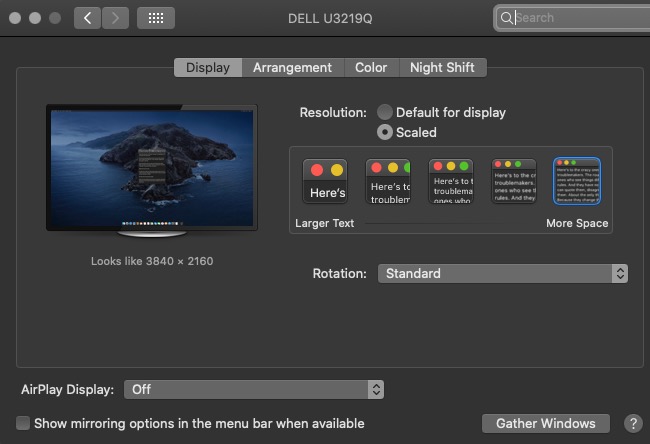Open the Night Shift tab
Viewport: 650px width, 444px height.
[x=442, y=68]
